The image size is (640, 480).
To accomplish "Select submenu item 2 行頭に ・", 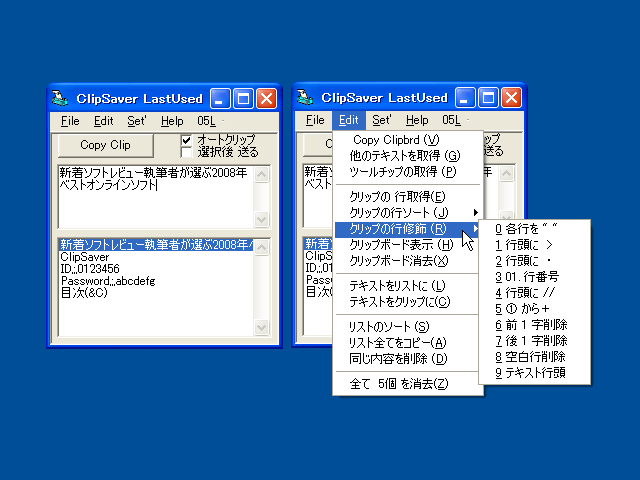I will 534,260.
